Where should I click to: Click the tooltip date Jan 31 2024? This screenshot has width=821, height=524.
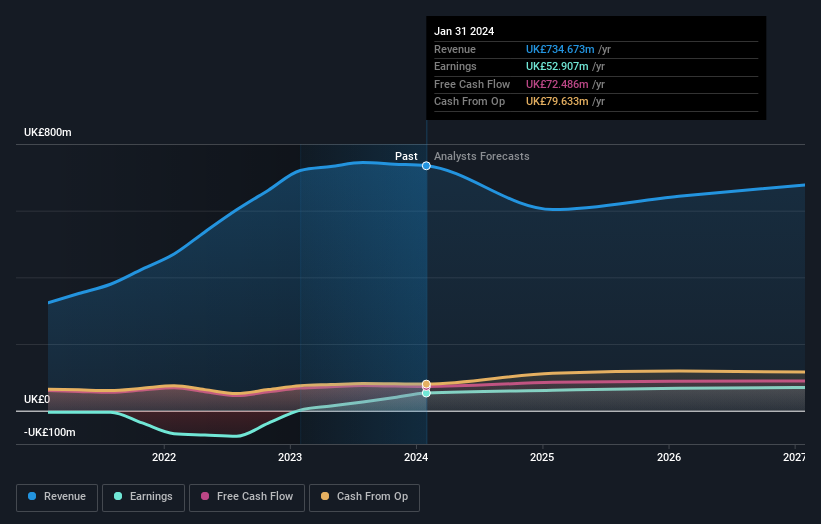pyautogui.click(x=464, y=31)
